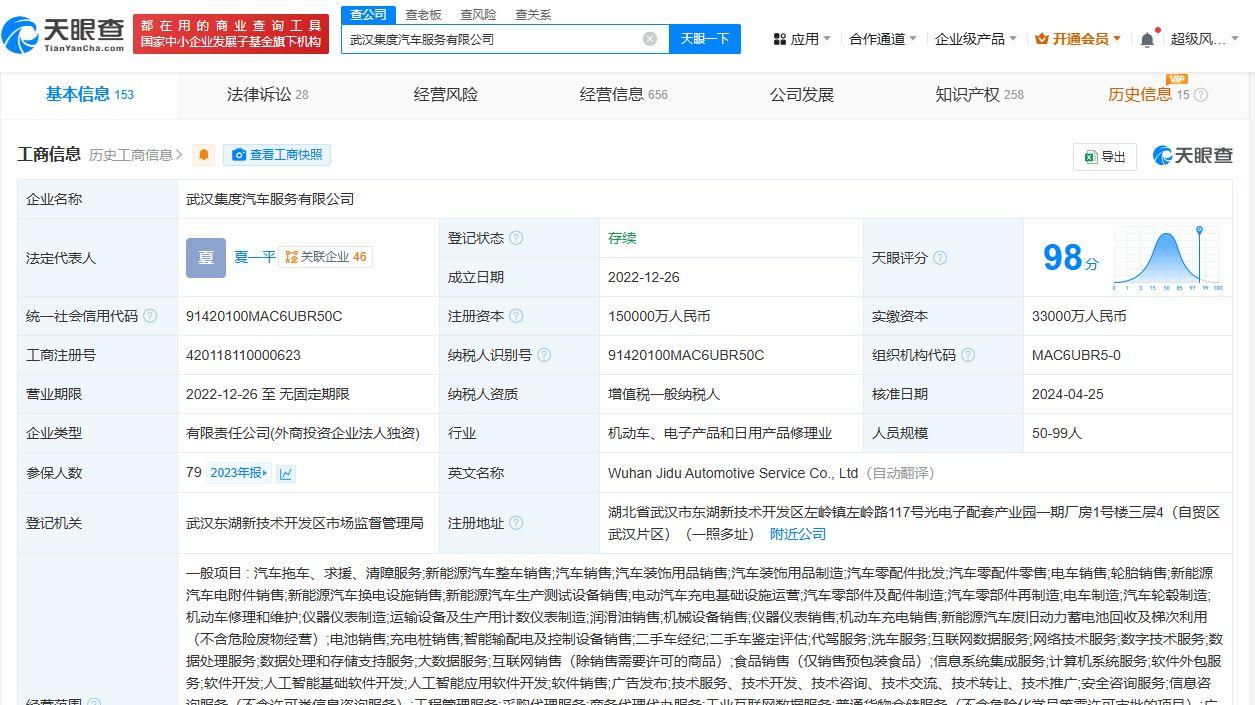Viewport: 1255px width, 705px height.
Task: Click the 导出 export button
Action: pyautogui.click(x=1105, y=156)
